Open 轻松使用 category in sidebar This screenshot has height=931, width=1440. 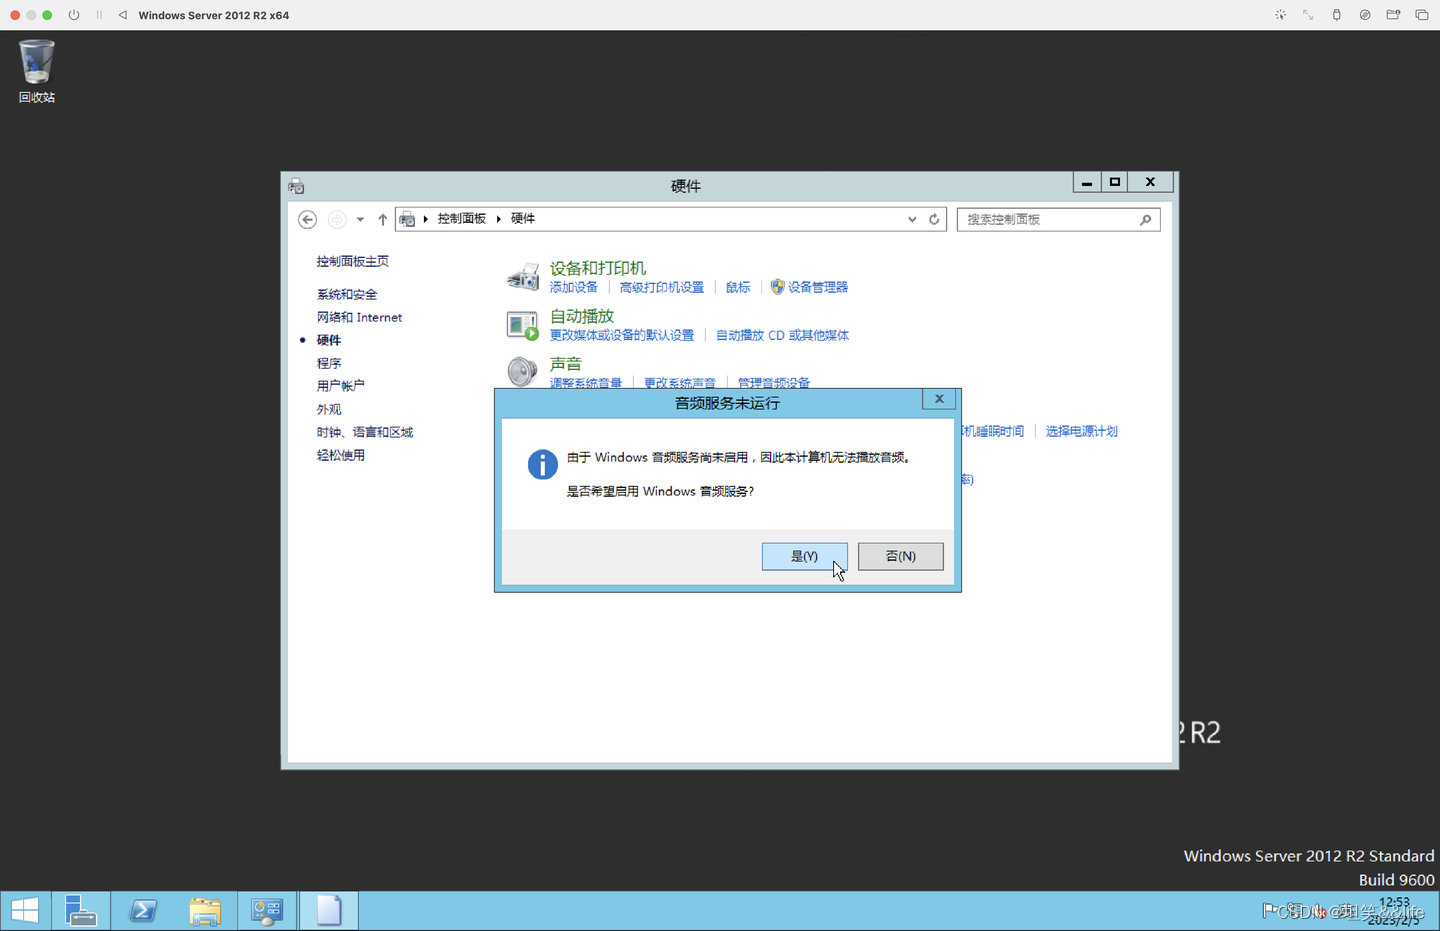point(341,455)
